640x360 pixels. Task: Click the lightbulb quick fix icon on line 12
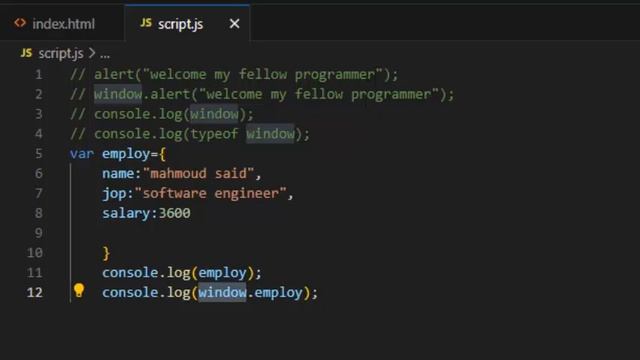(x=79, y=290)
